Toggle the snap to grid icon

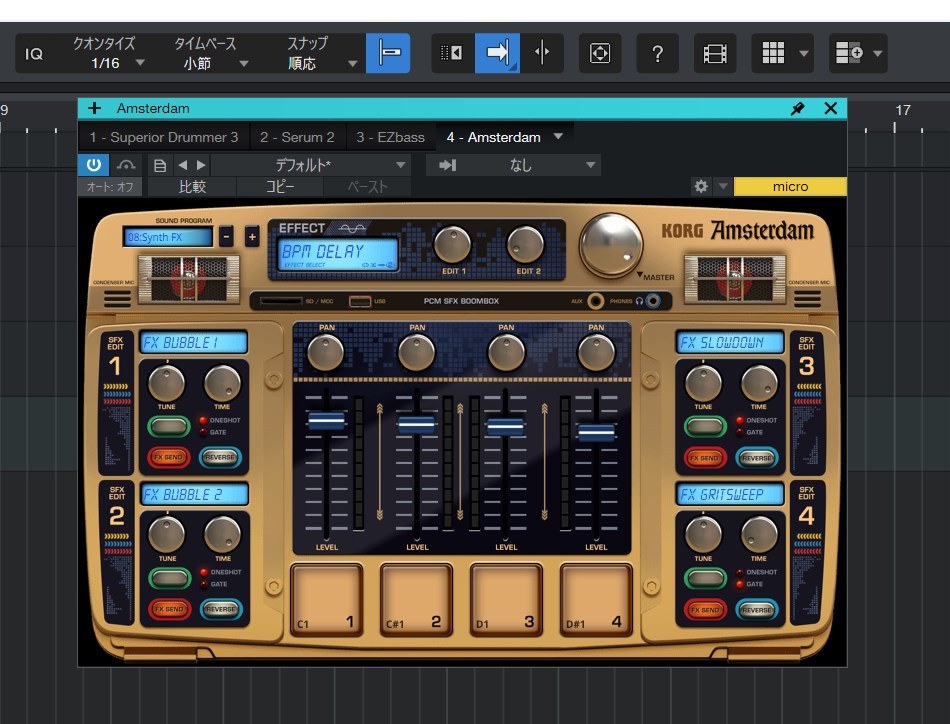click(387, 54)
